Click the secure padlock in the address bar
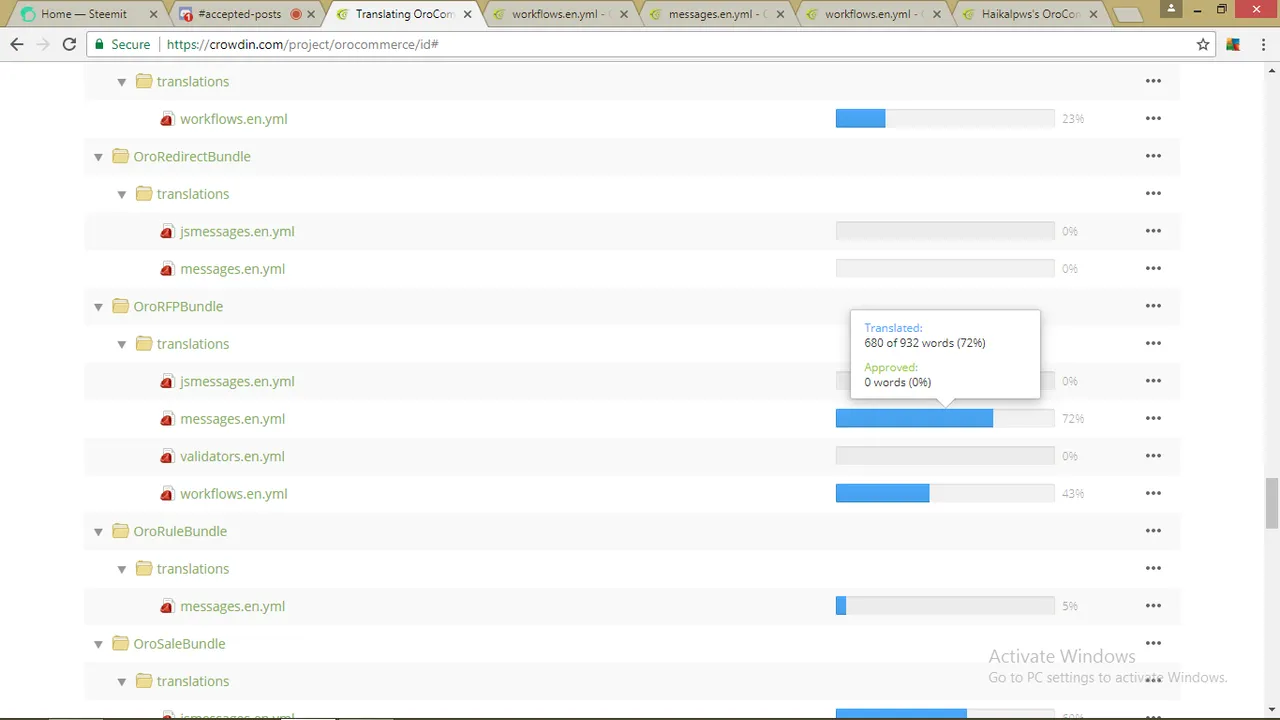Image resolution: width=1280 pixels, height=720 pixels. click(x=98, y=45)
